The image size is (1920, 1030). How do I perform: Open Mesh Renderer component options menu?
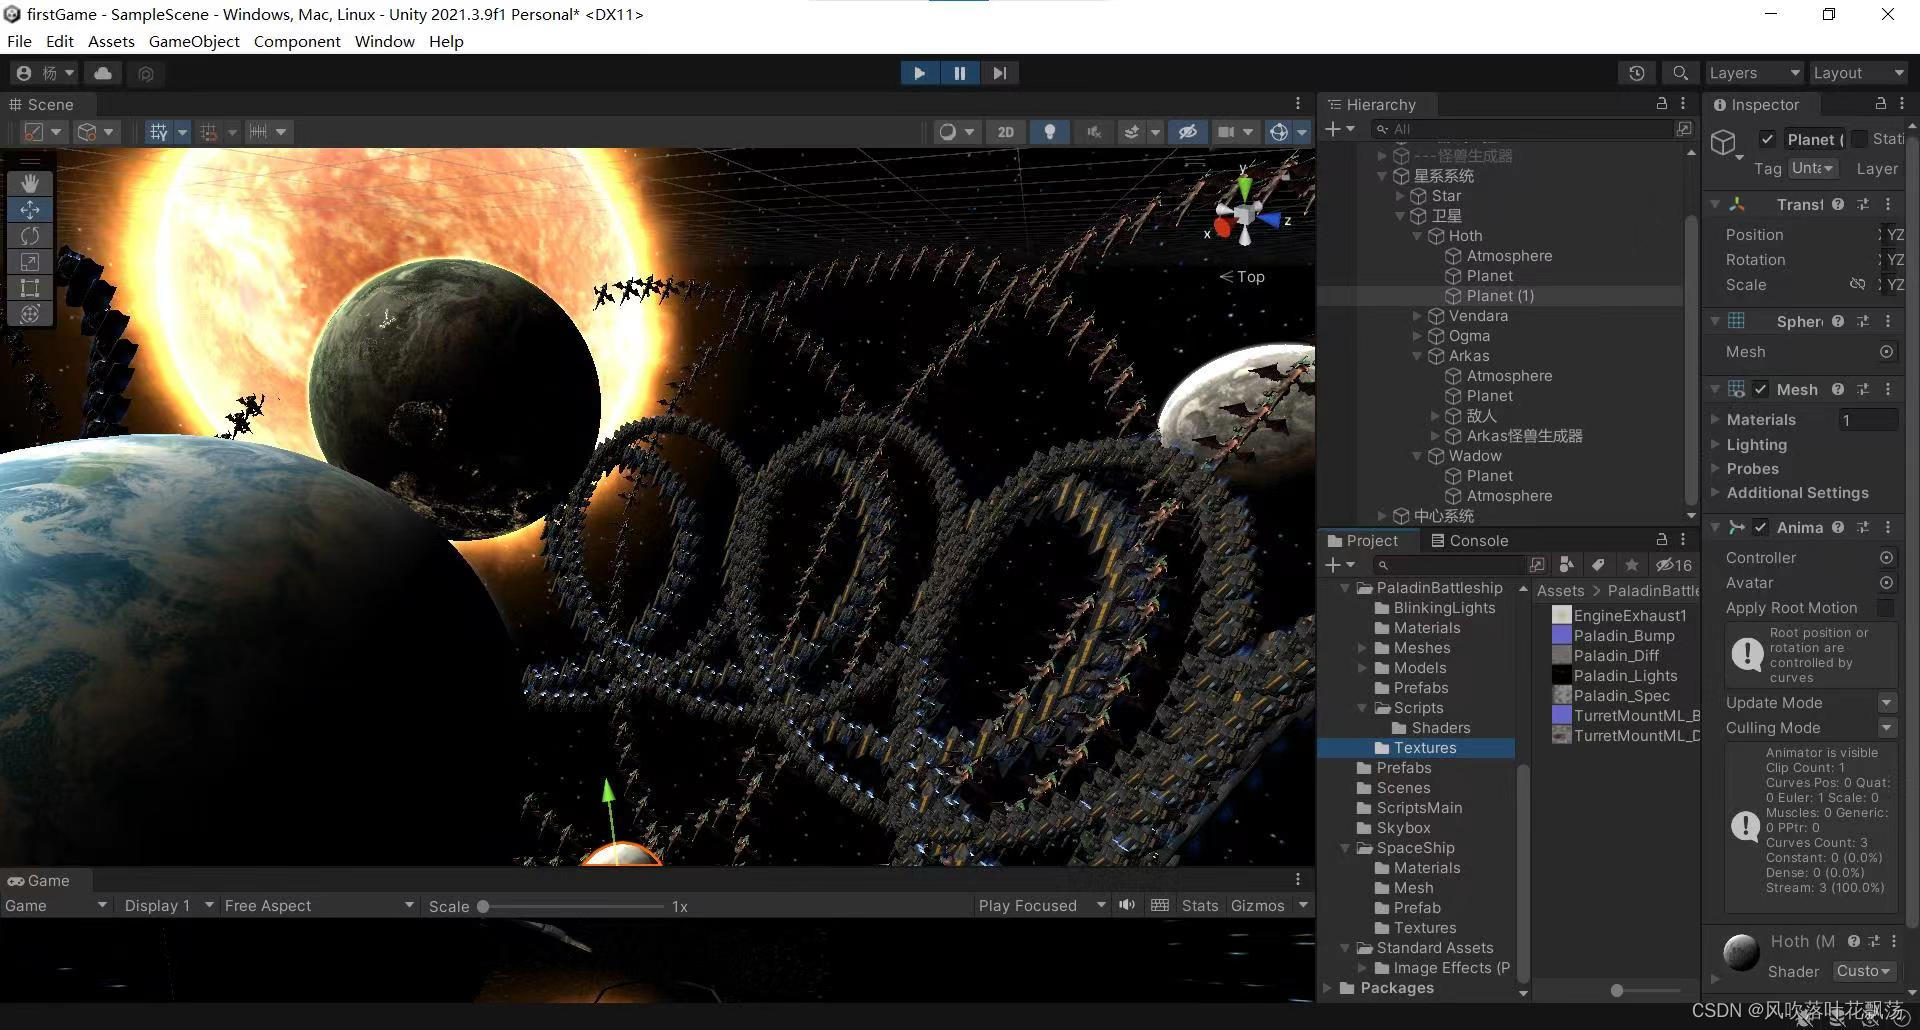pyautogui.click(x=1888, y=389)
